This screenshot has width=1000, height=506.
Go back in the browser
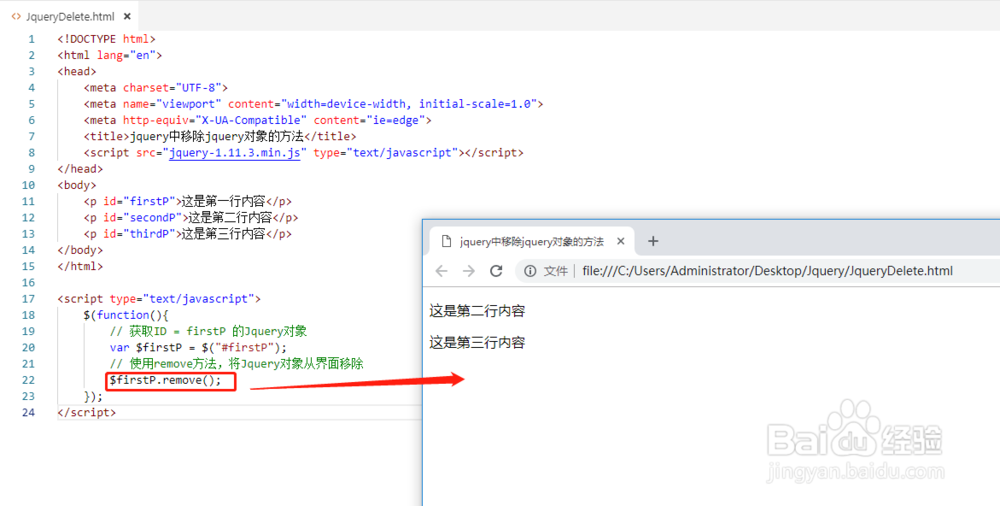tap(441, 271)
